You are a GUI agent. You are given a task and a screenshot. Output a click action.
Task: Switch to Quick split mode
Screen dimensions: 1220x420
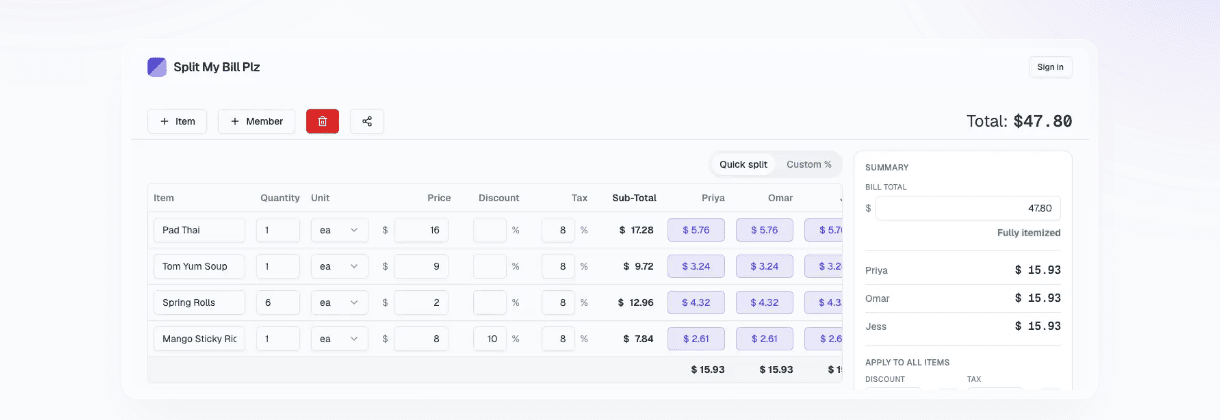(743, 164)
